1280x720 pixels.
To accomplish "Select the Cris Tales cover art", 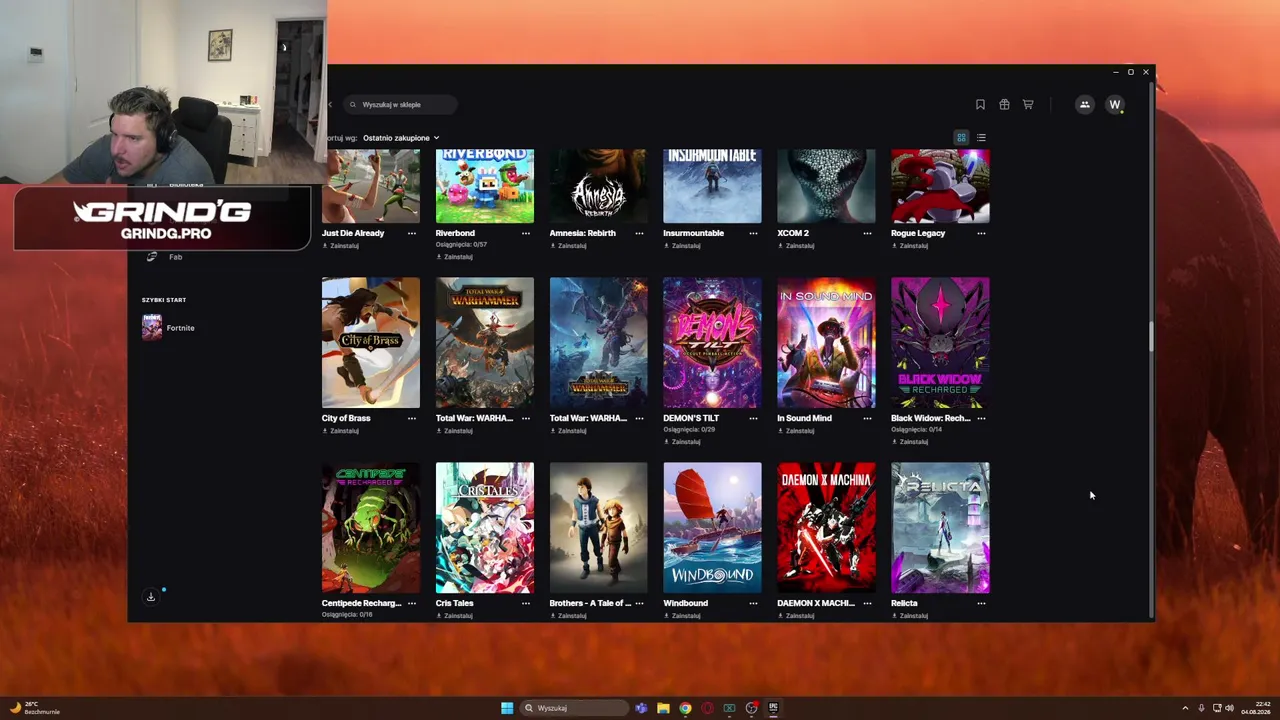I will point(485,528).
